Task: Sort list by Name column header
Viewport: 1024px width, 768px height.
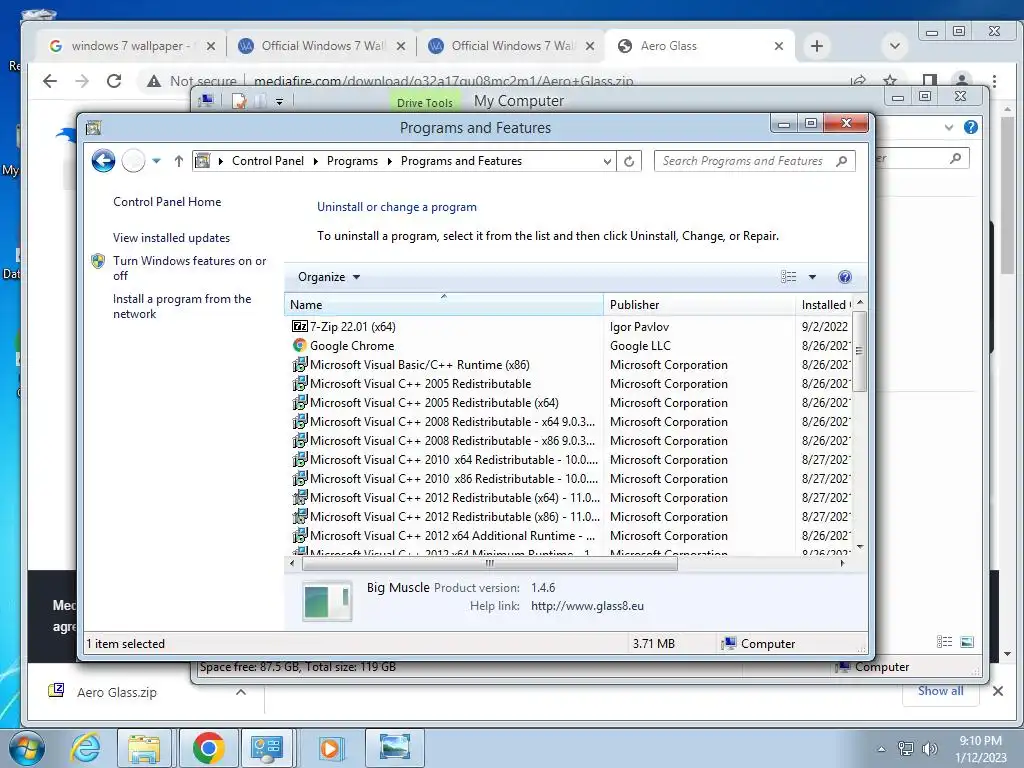Action: click(443, 304)
